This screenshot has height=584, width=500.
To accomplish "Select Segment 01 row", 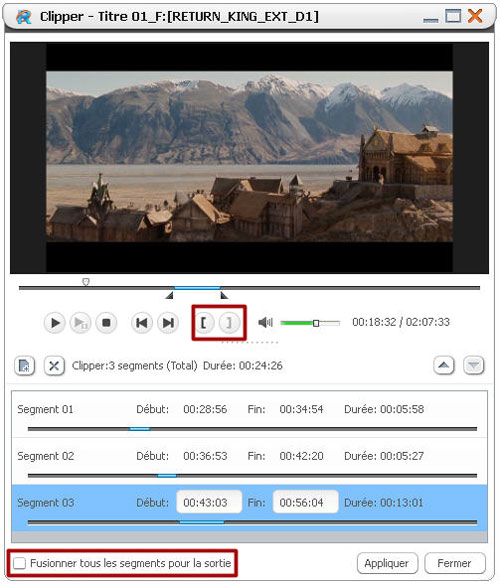I will click(250, 414).
